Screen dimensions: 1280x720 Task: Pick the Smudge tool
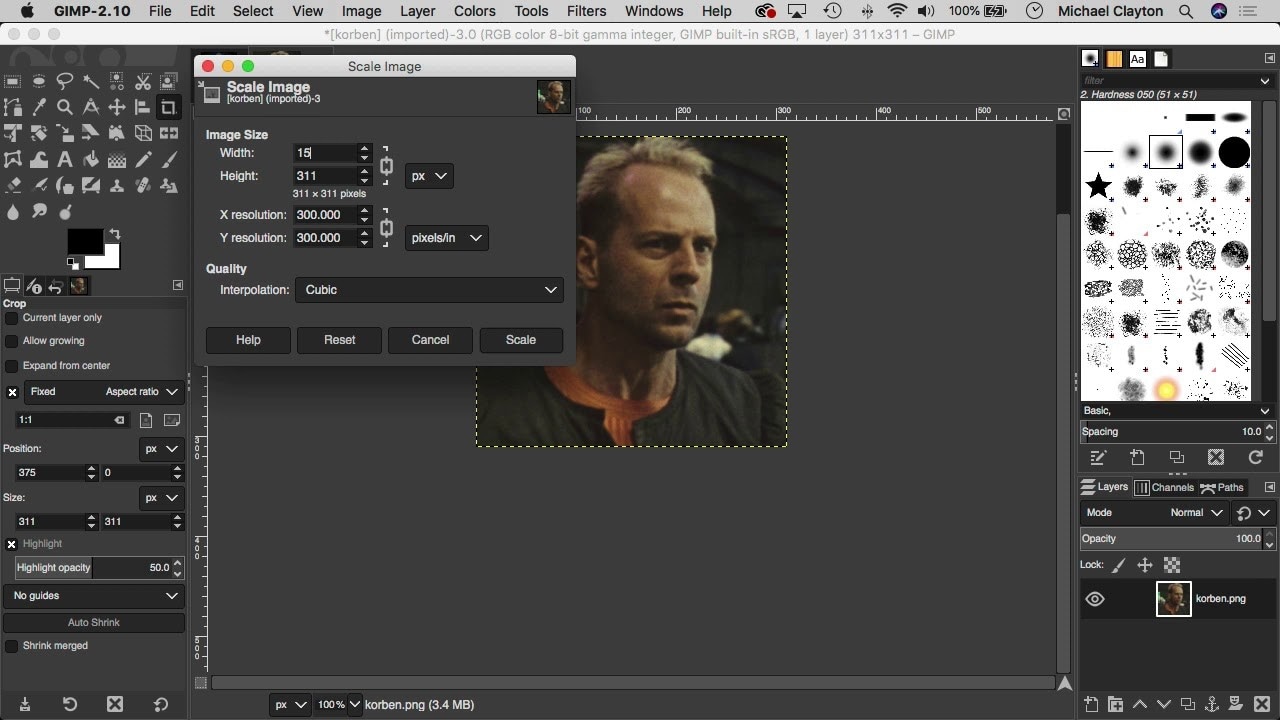click(39, 211)
